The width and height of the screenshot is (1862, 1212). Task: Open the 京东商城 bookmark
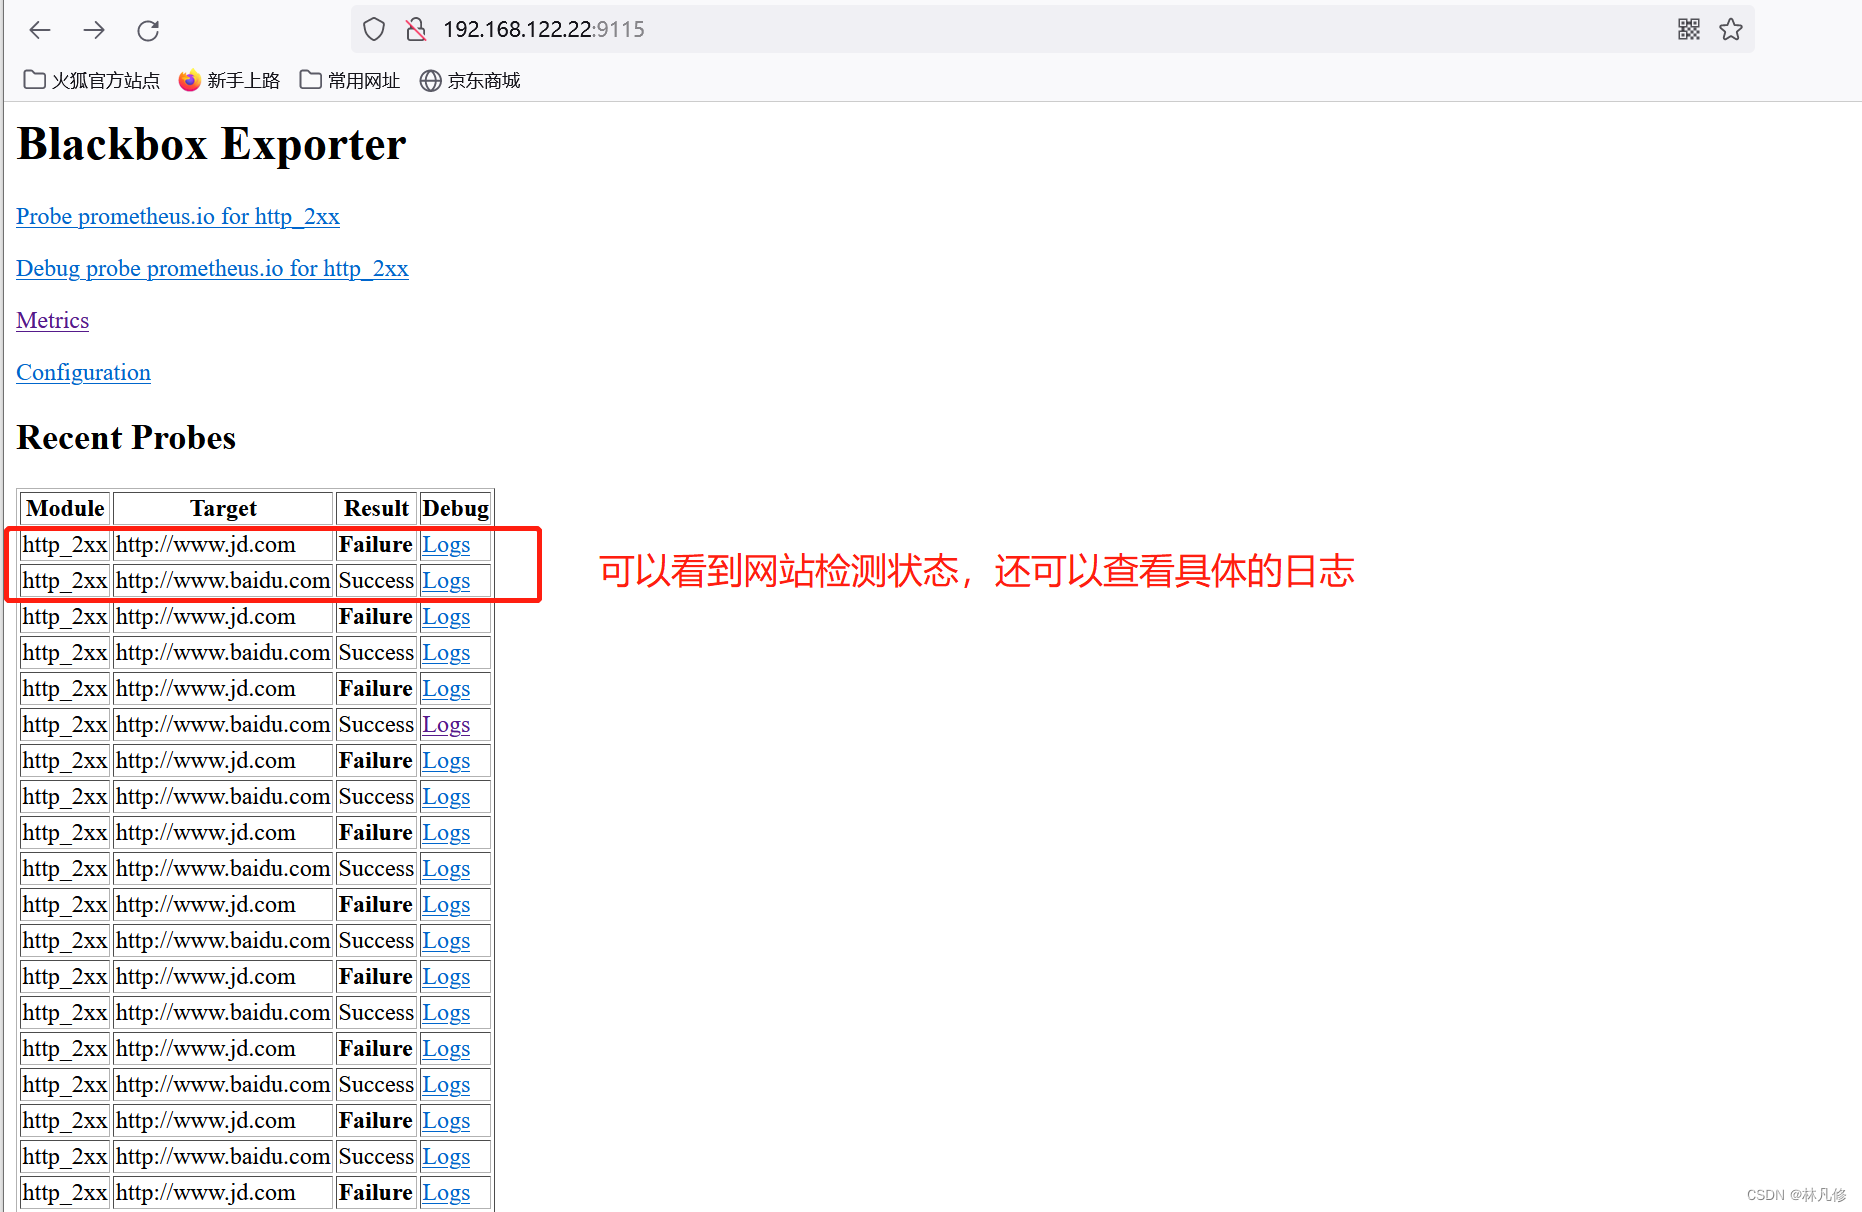click(x=470, y=80)
